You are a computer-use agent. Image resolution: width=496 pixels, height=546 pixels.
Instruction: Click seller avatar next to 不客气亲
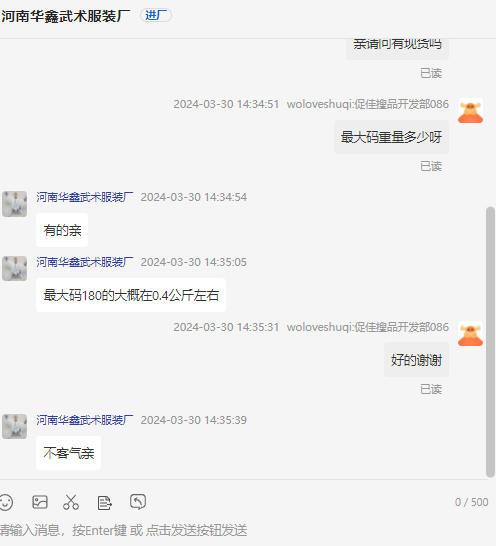click(15, 426)
